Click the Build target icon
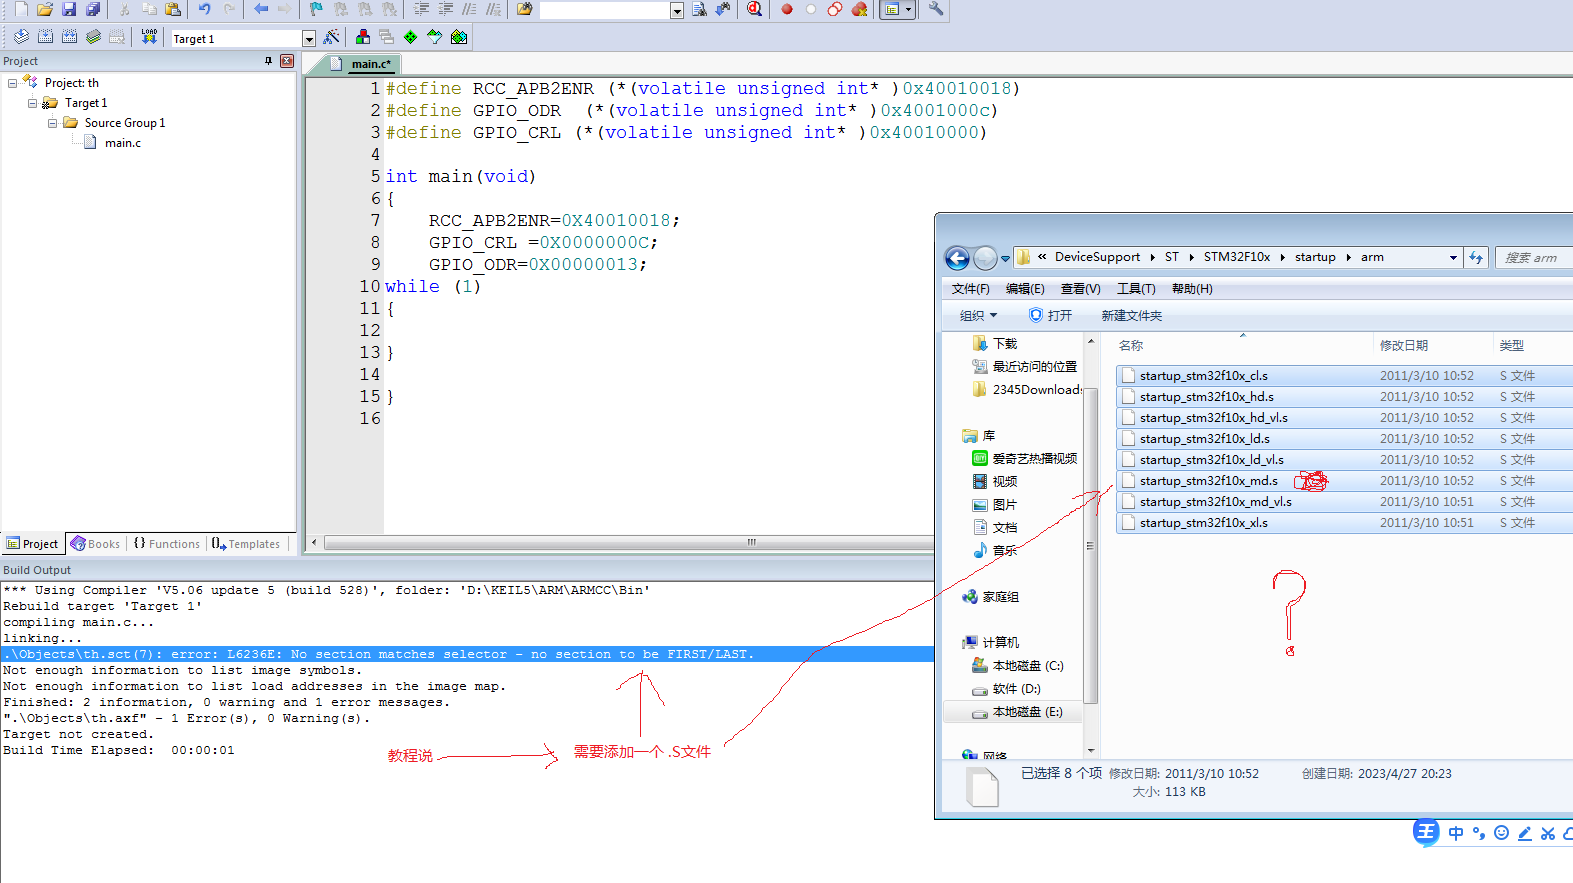This screenshot has width=1573, height=883. [45, 37]
